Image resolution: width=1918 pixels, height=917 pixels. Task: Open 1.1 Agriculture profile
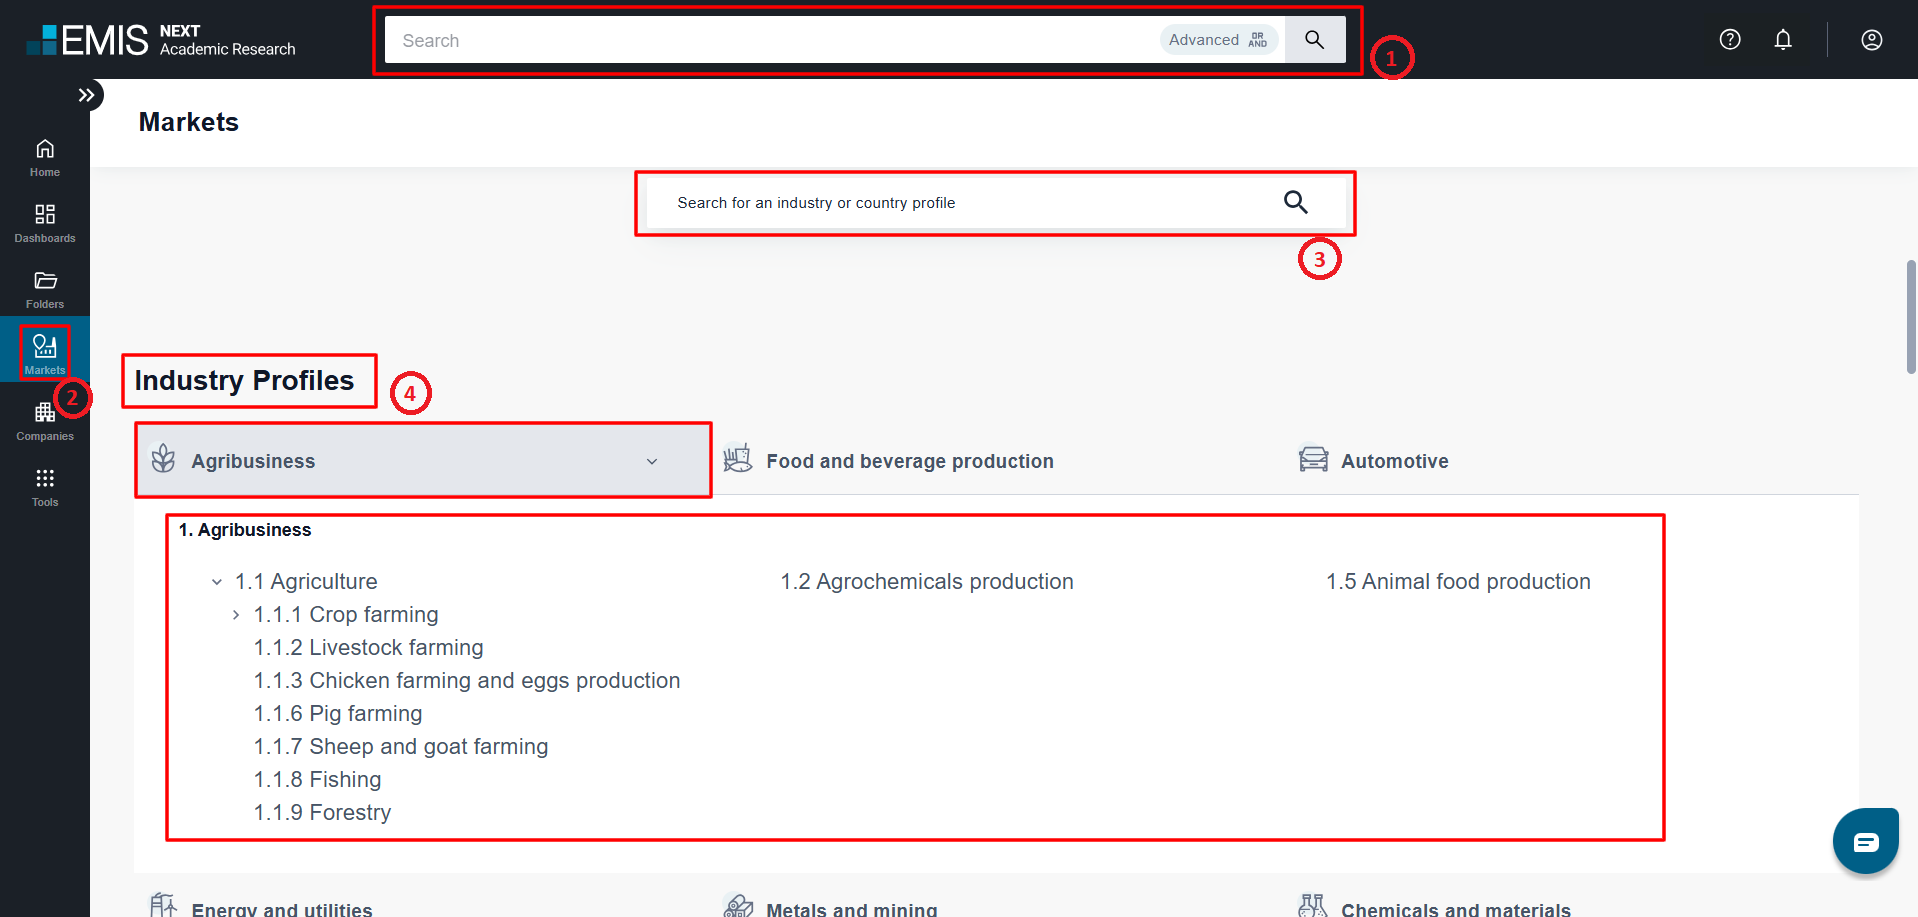coord(306,582)
